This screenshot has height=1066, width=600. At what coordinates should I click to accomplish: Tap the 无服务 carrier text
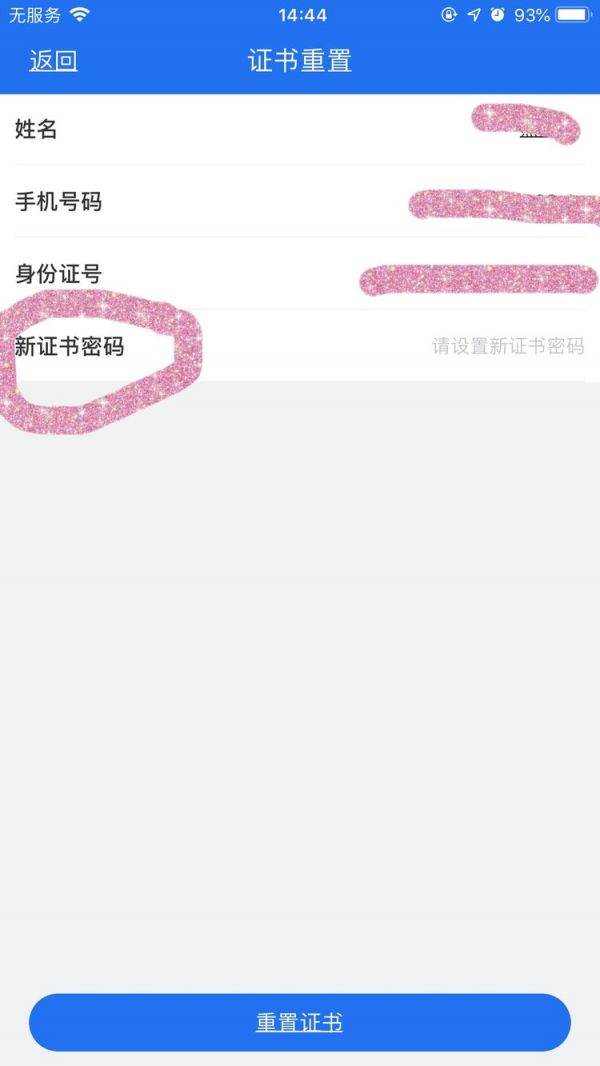(x=35, y=14)
